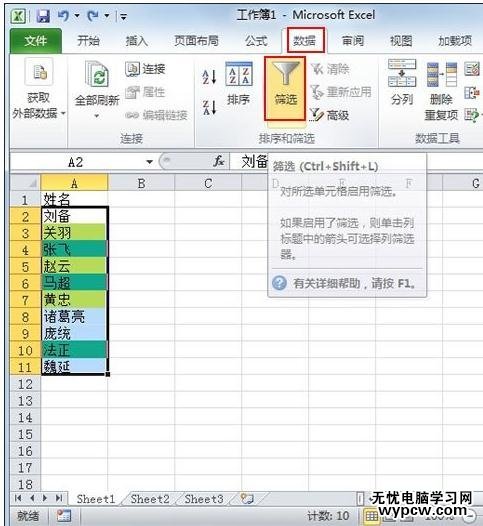Click the macro record icon in status bar
483x526 pixels.
pos(64,516)
